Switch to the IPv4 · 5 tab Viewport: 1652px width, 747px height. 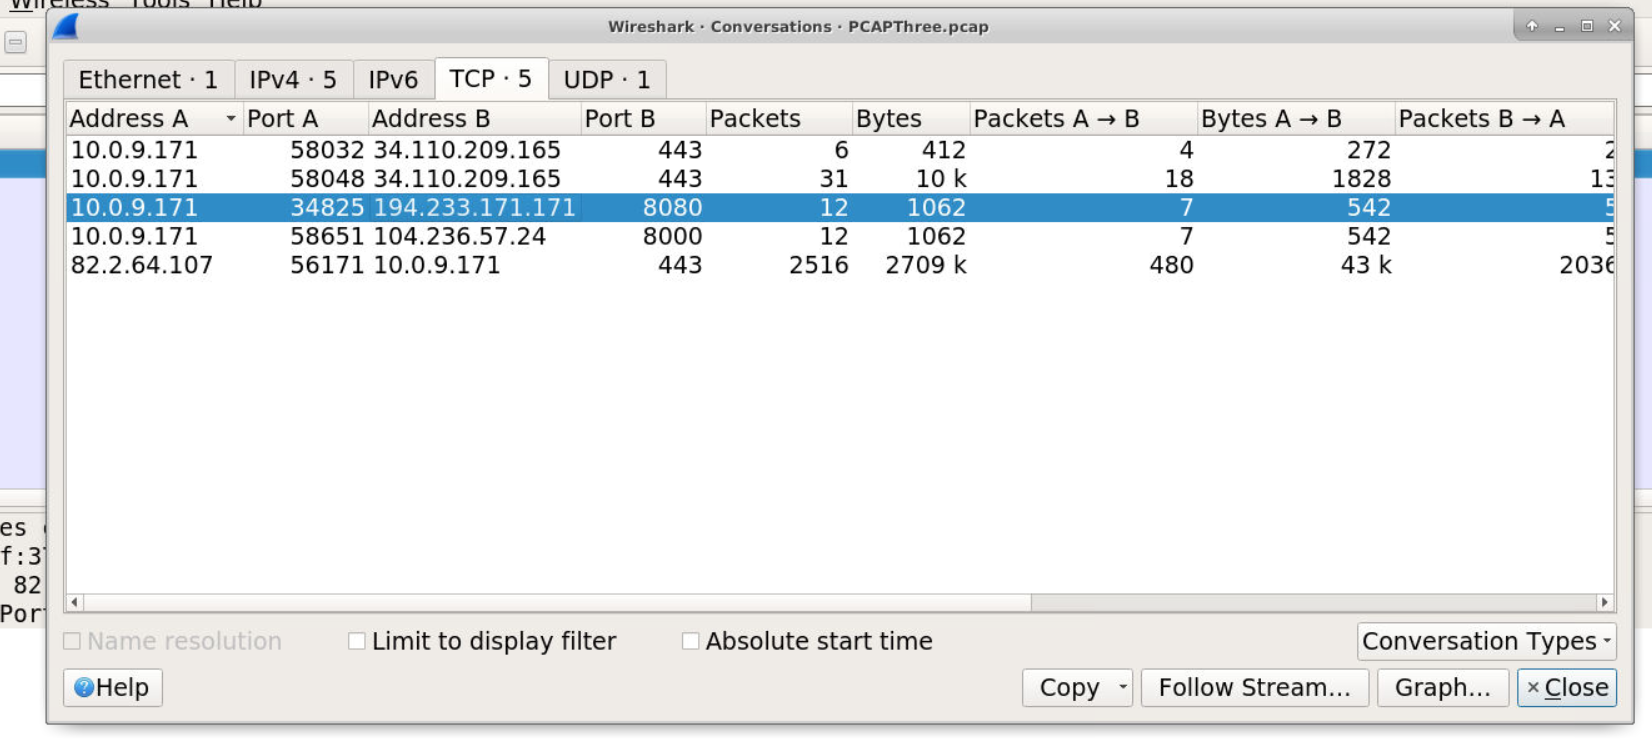click(x=293, y=80)
